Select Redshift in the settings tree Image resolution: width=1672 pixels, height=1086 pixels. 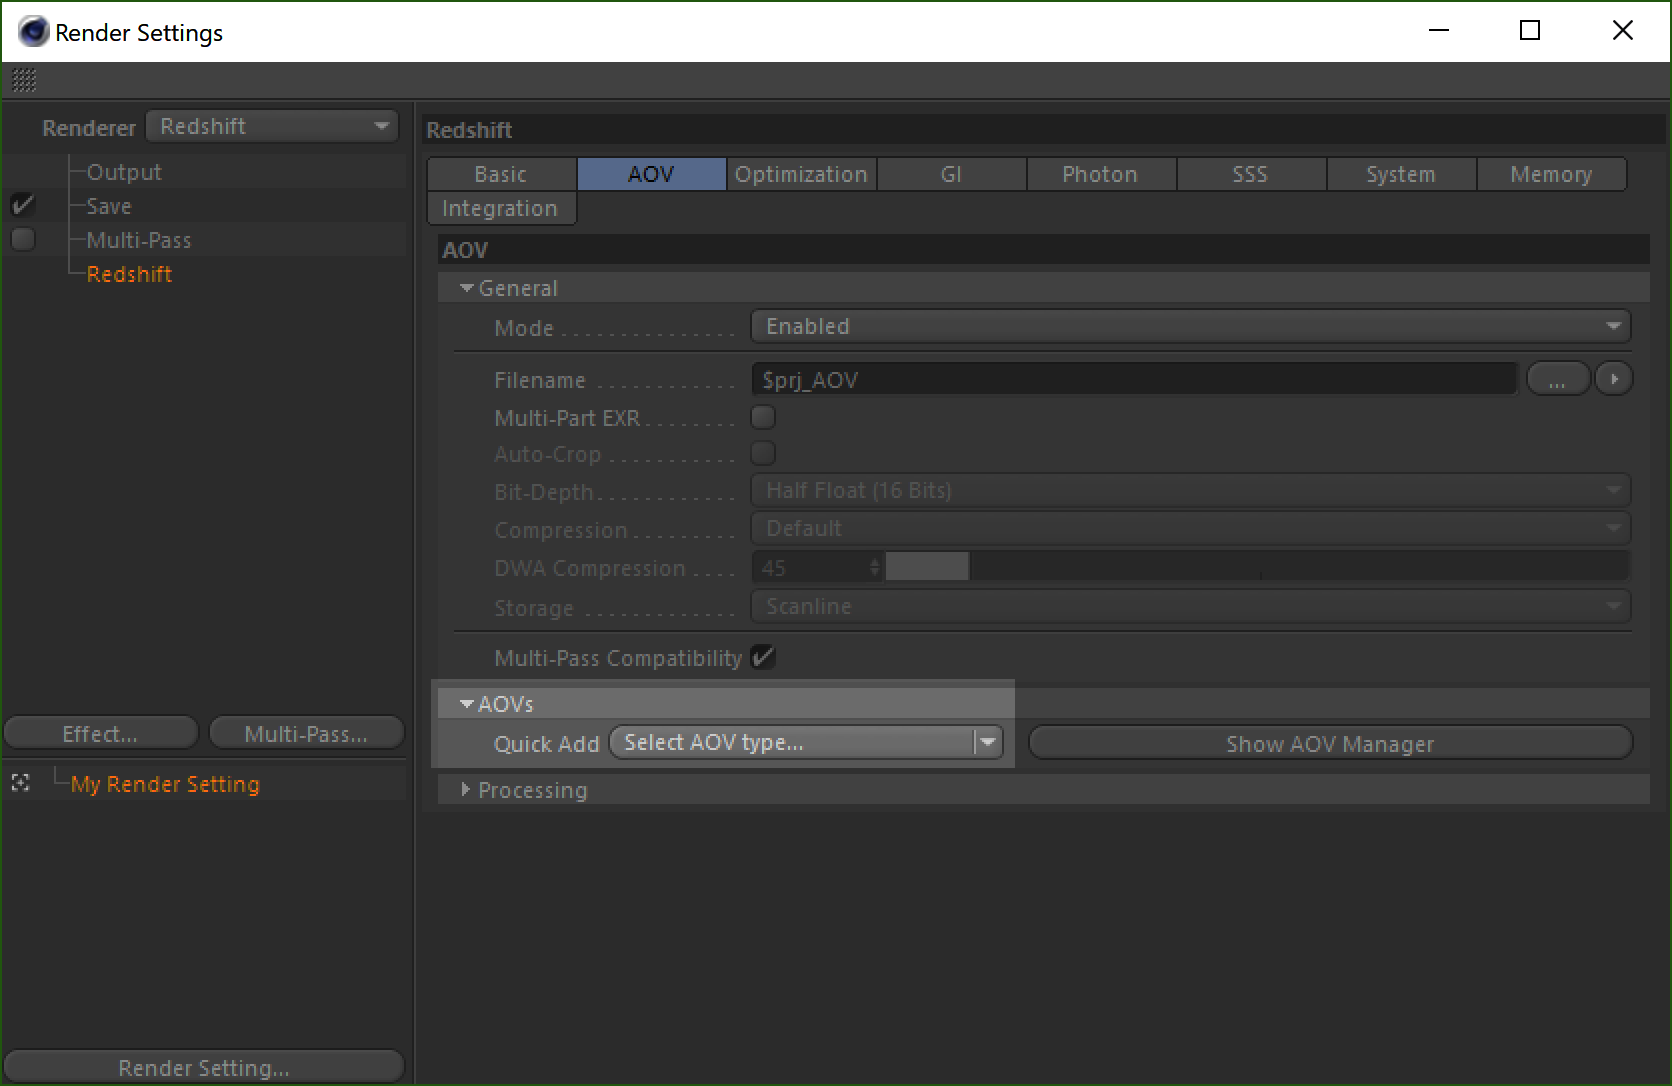(129, 274)
